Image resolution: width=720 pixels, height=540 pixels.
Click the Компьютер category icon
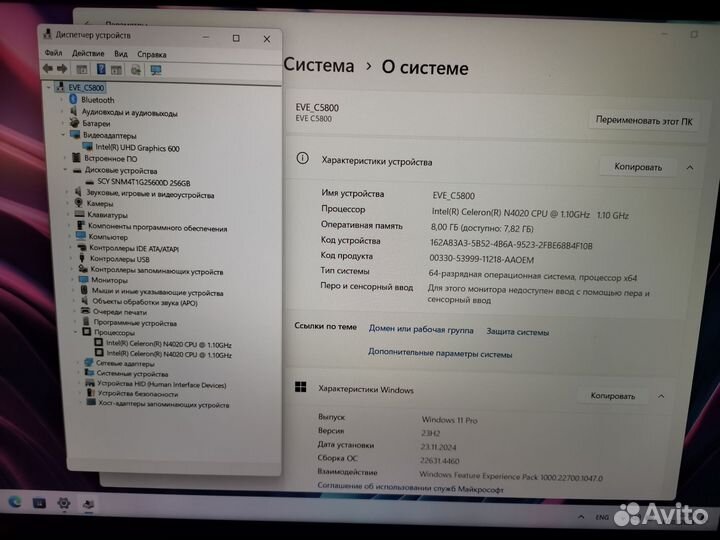81,236
